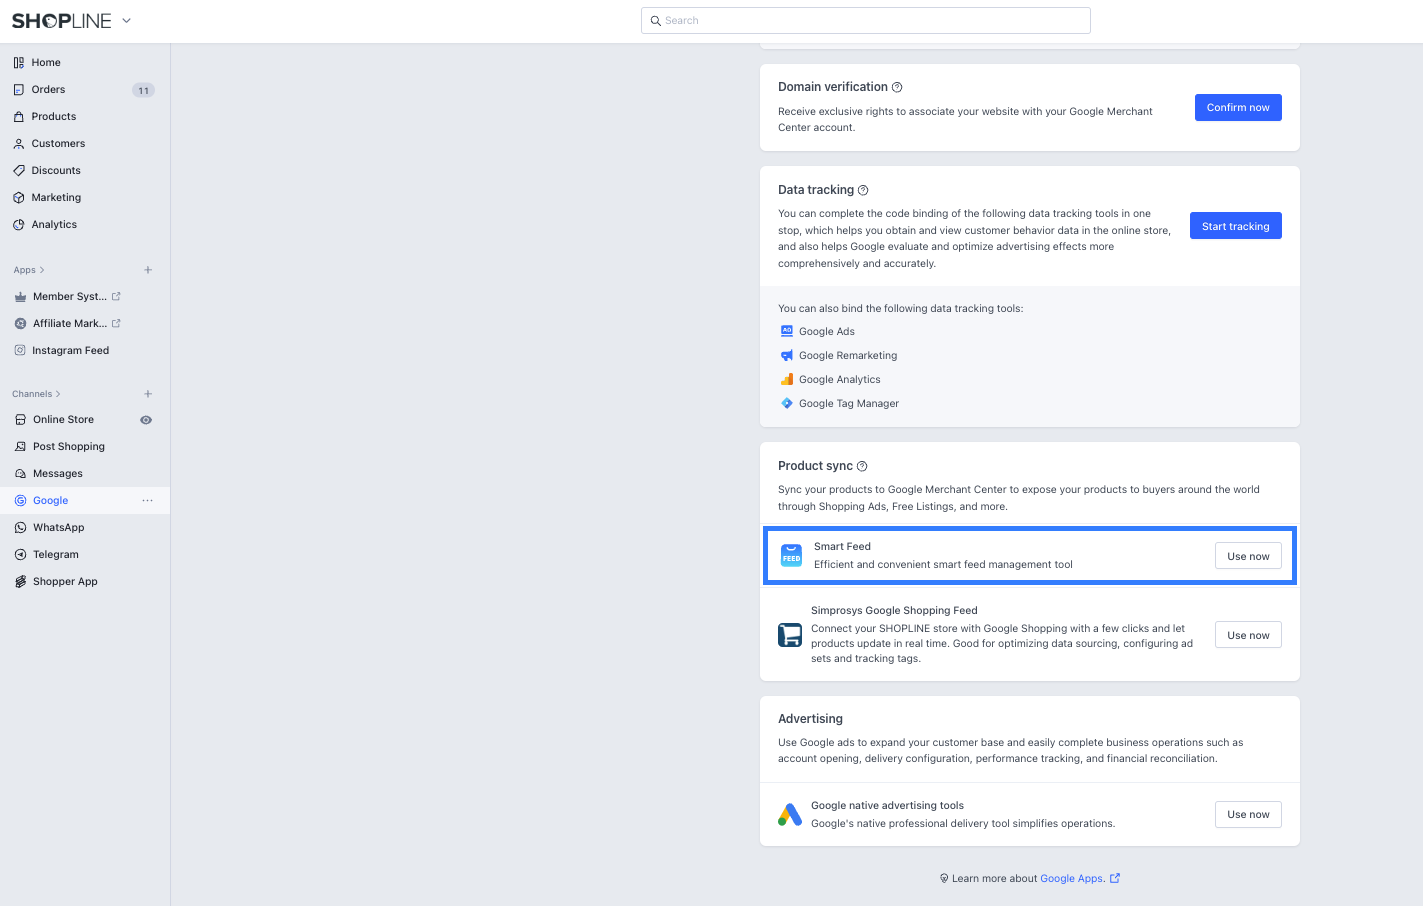Click the Google Ads native tools logo
This screenshot has height=906, width=1423.
click(790, 814)
